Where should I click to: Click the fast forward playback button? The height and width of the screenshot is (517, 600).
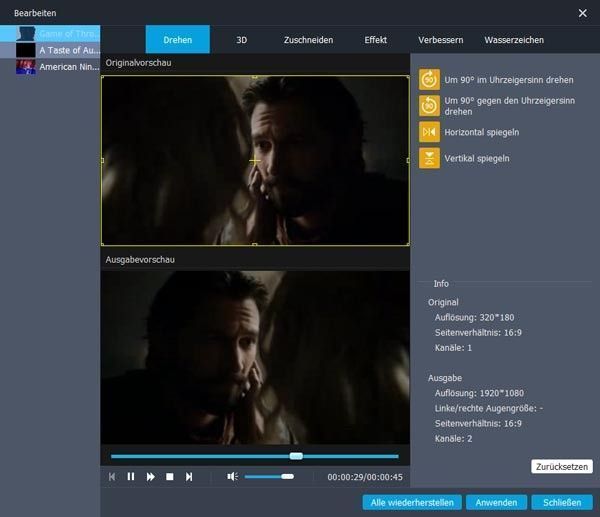click(x=150, y=476)
